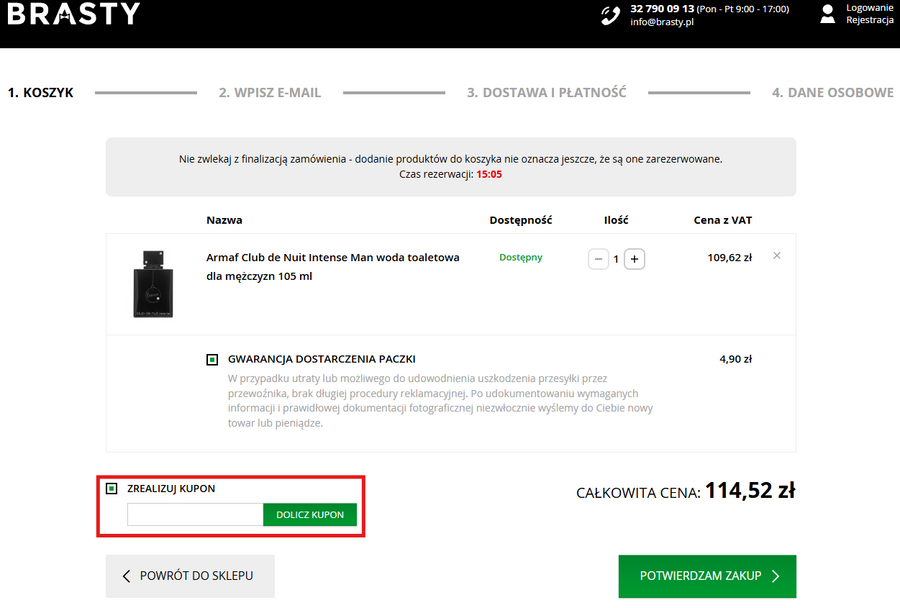Select the 1. Koszyk step
This screenshot has width=900, height=608.
(x=41, y=93)
